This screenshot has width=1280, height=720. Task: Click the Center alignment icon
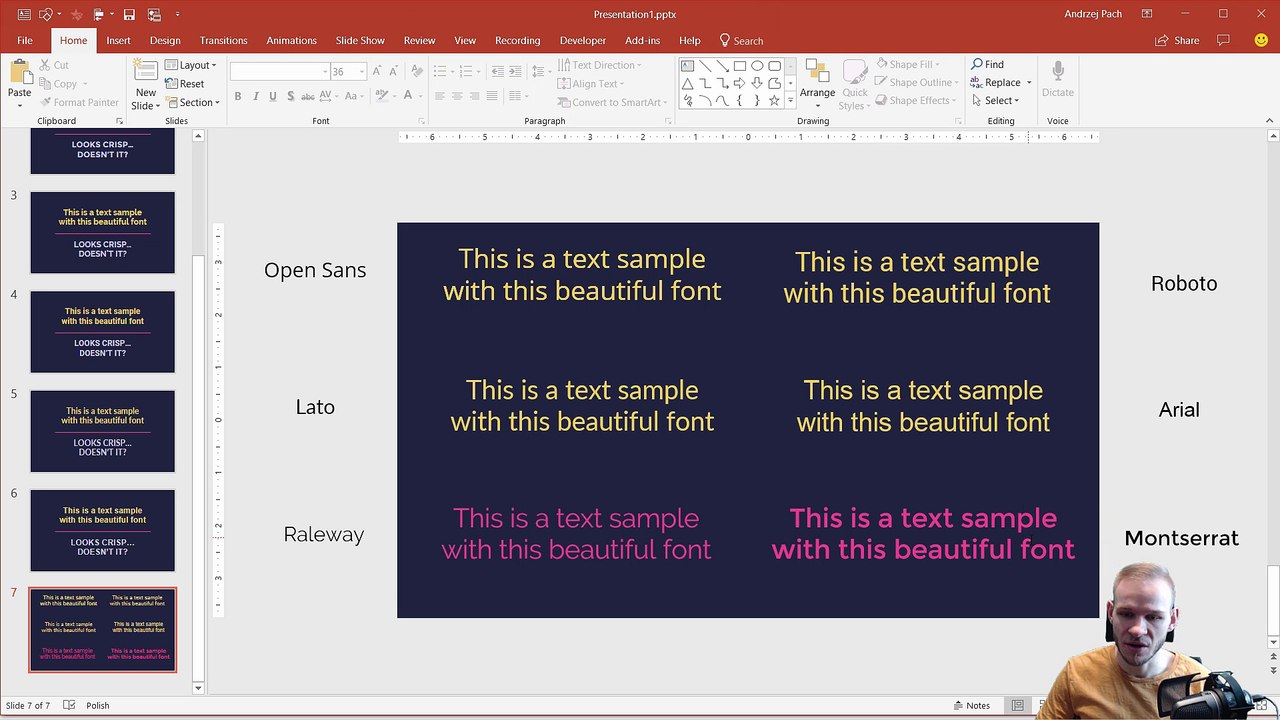tap(457, 96)
